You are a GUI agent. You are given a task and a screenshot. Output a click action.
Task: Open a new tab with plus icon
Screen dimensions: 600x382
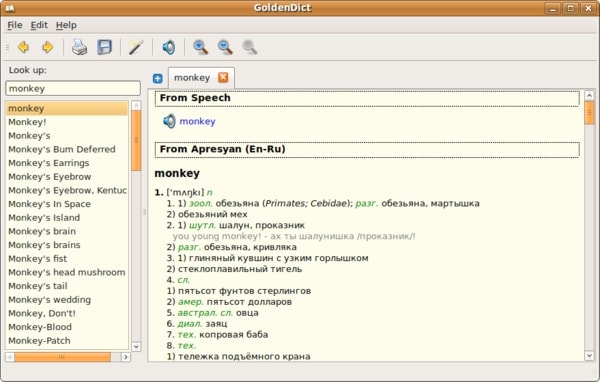pyautogui.click(x=158, y=78)
